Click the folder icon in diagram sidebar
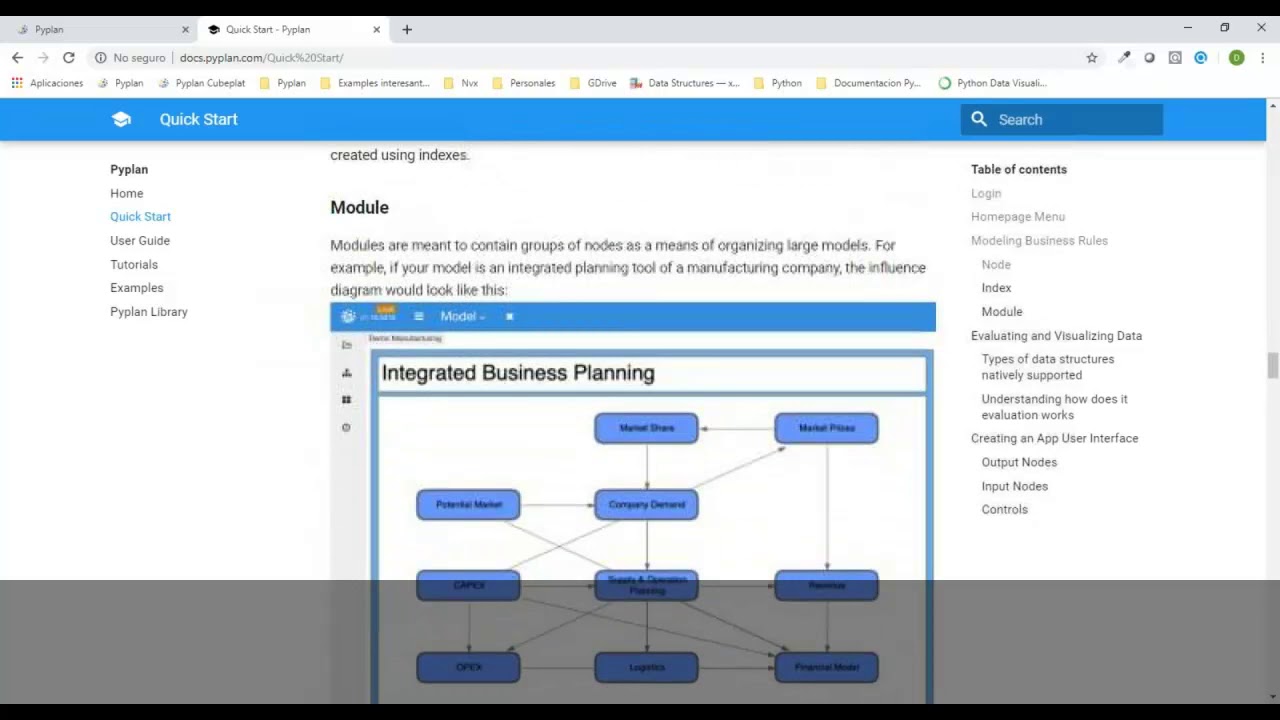The height and width of the screenshot is (720, 1280). pyautogui.click(x=346, y=345)
